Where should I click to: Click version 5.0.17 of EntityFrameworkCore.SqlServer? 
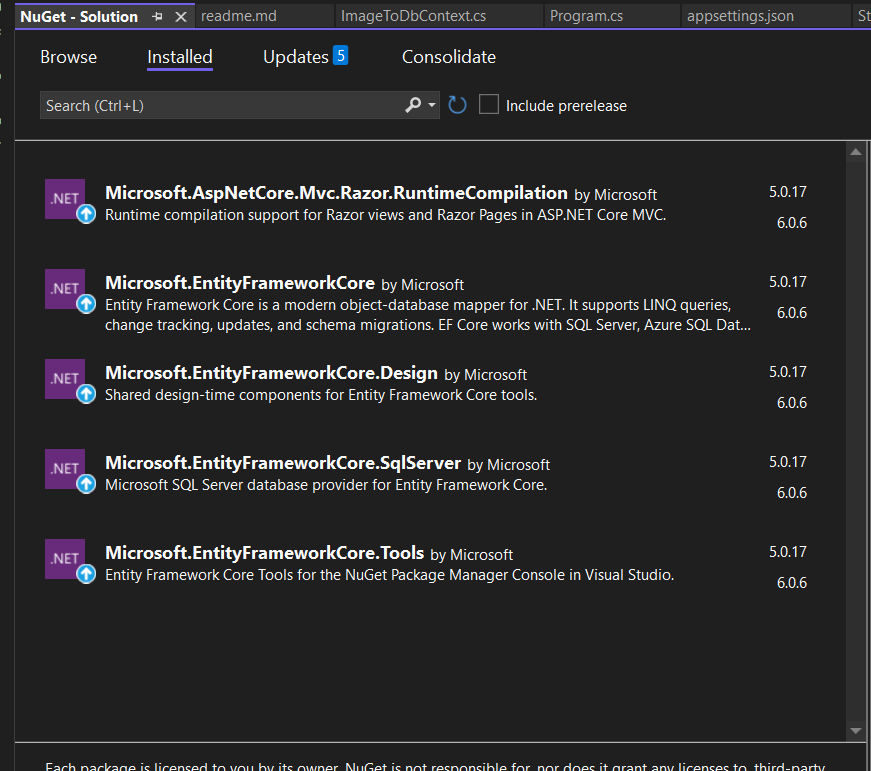[788, 462]
